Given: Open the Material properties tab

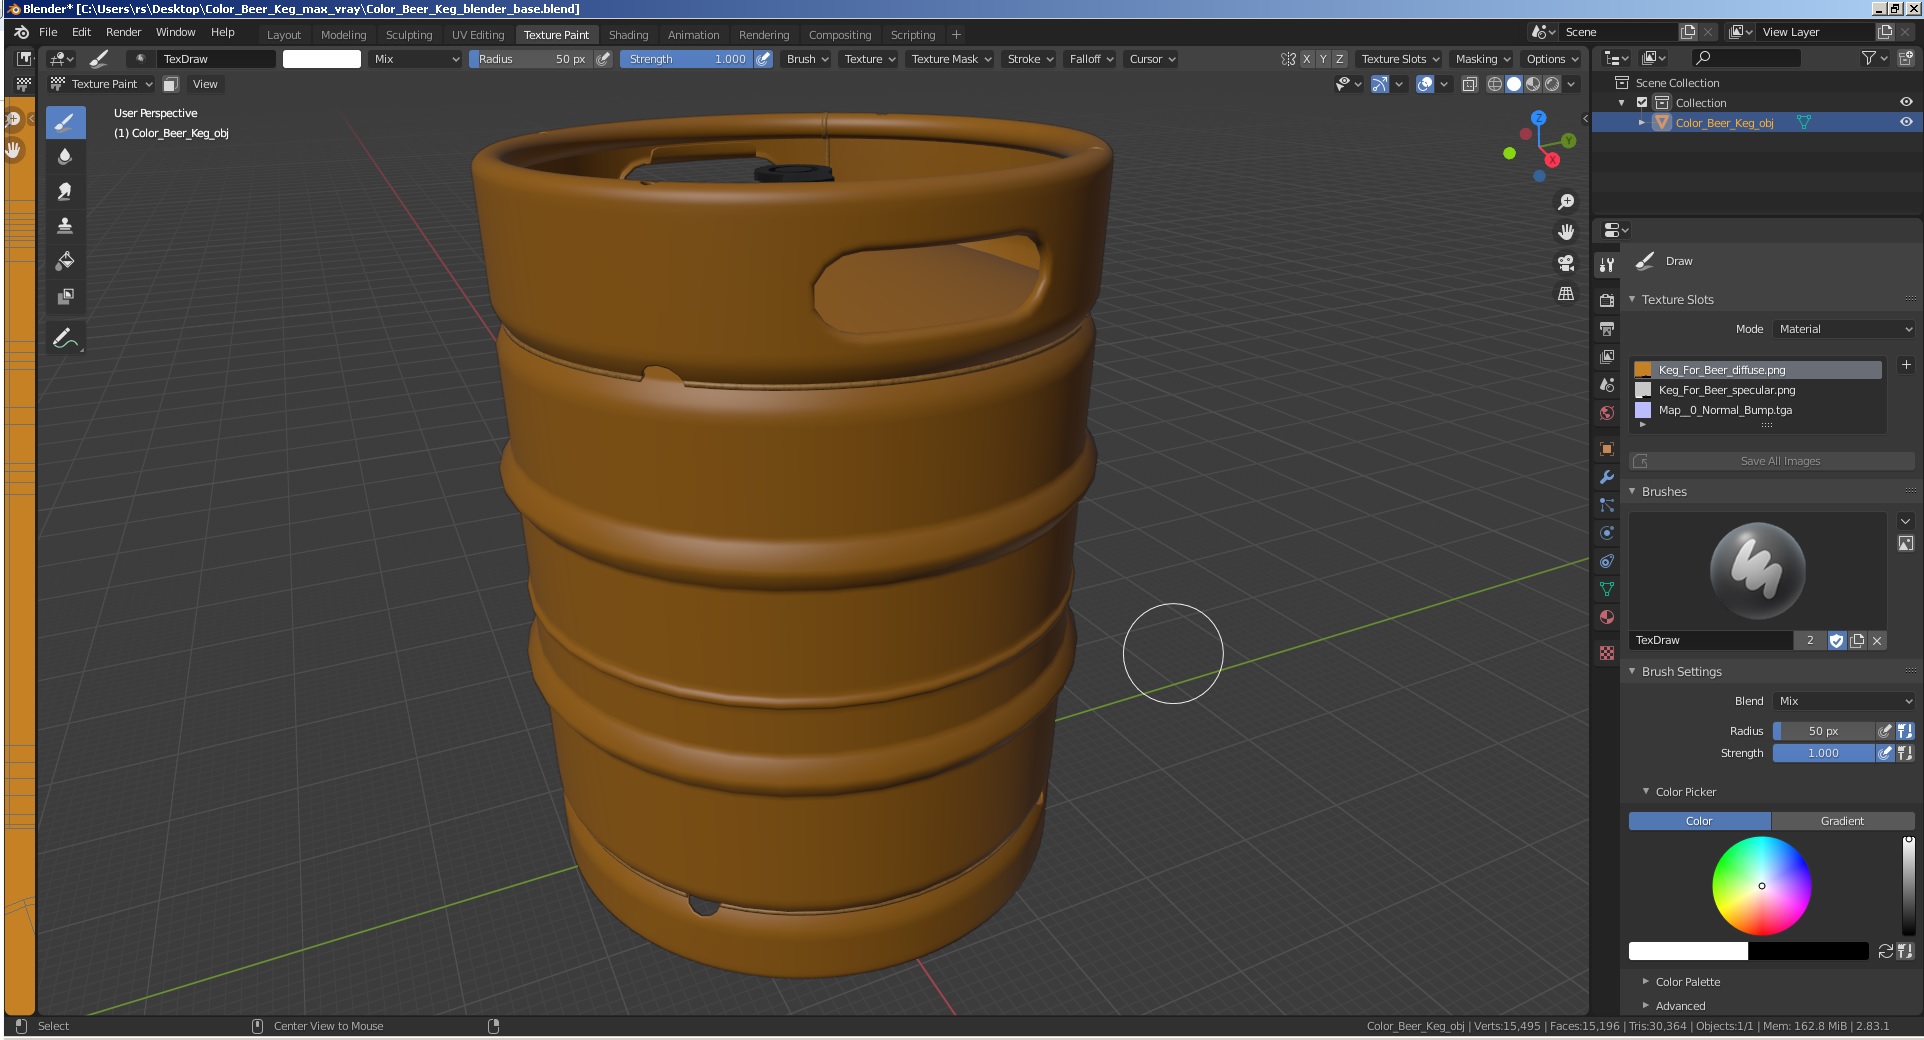Looking at the screenshot, I should (x=1607, y=617).
